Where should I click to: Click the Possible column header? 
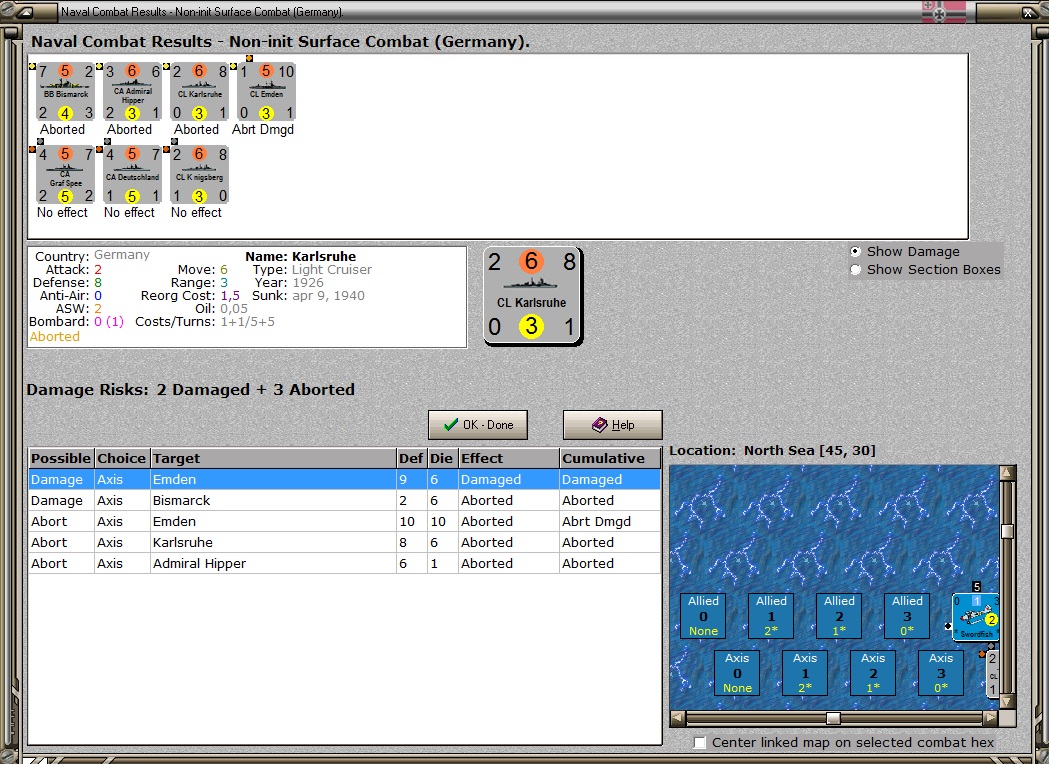[x=61, y=458]
